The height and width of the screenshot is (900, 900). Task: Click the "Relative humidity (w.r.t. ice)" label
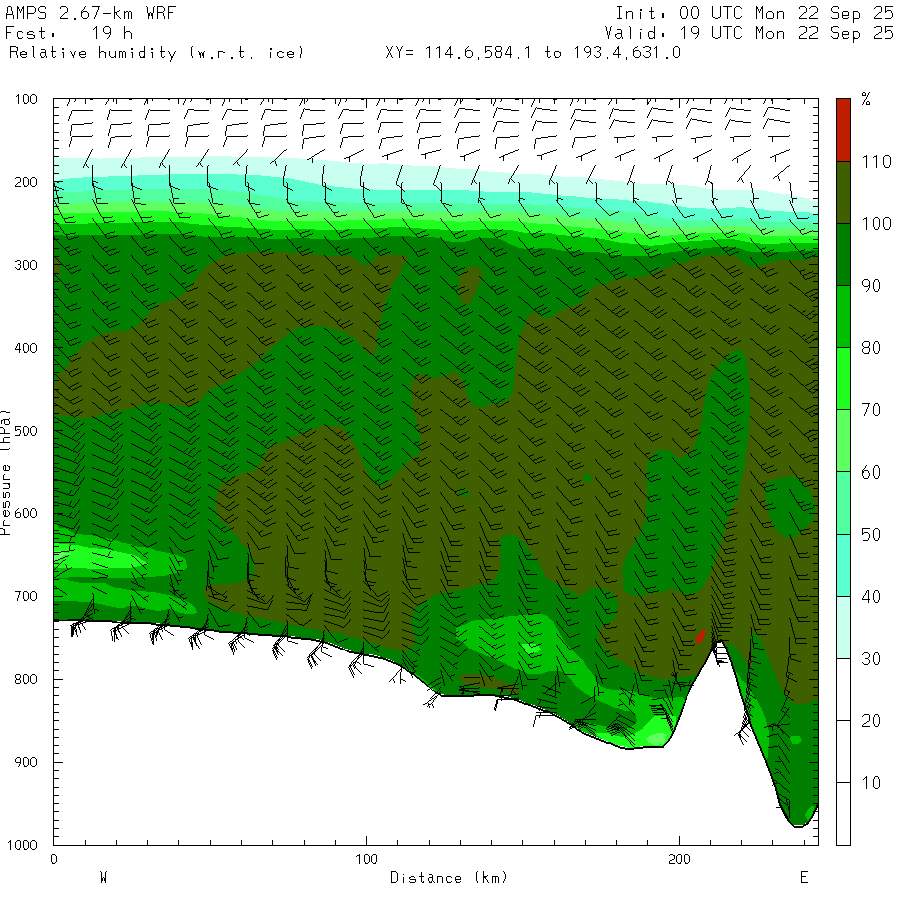tap(156, 53)
